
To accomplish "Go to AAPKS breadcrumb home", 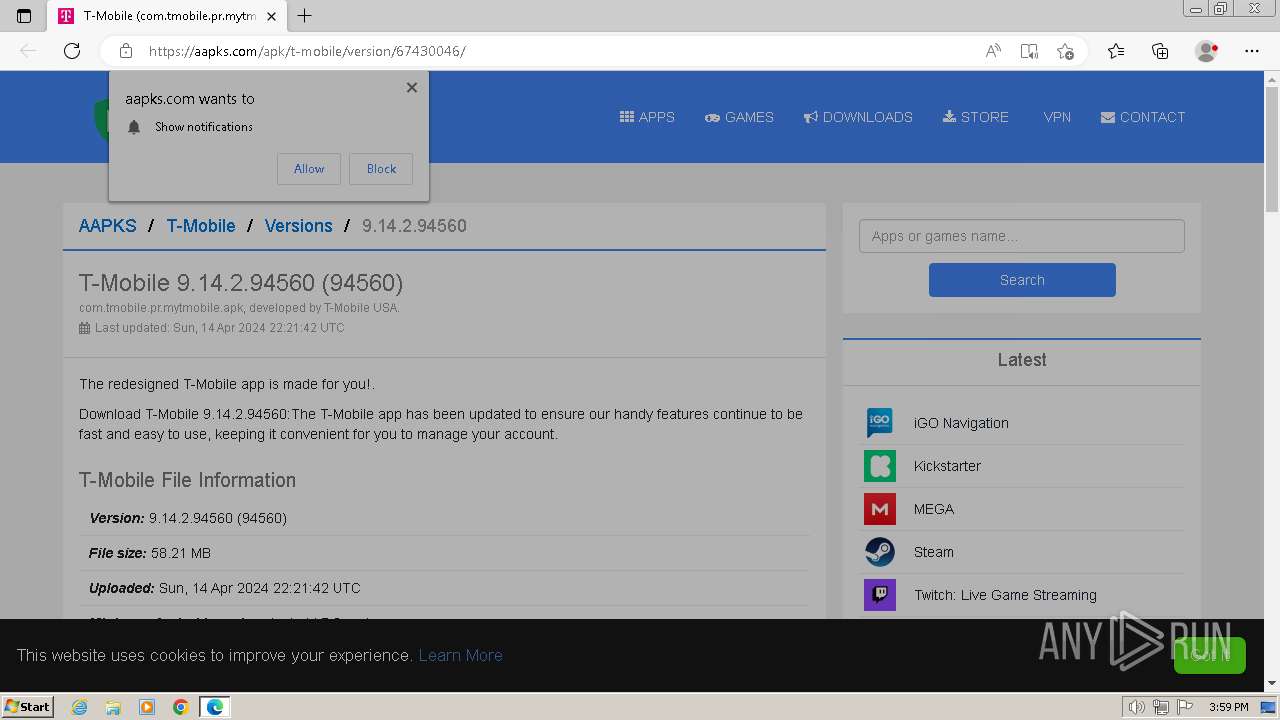I will (108, 226).
